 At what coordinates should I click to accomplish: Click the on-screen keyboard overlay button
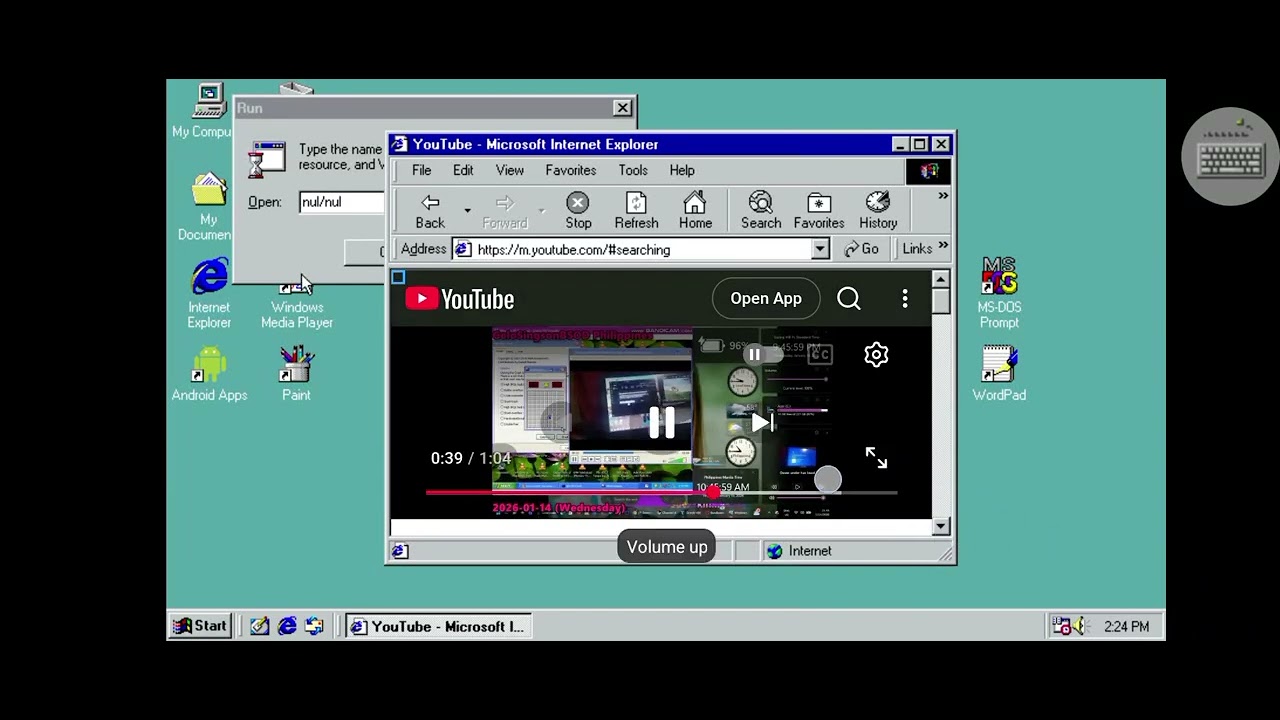pyautogui.click(x=1230, y=157)
